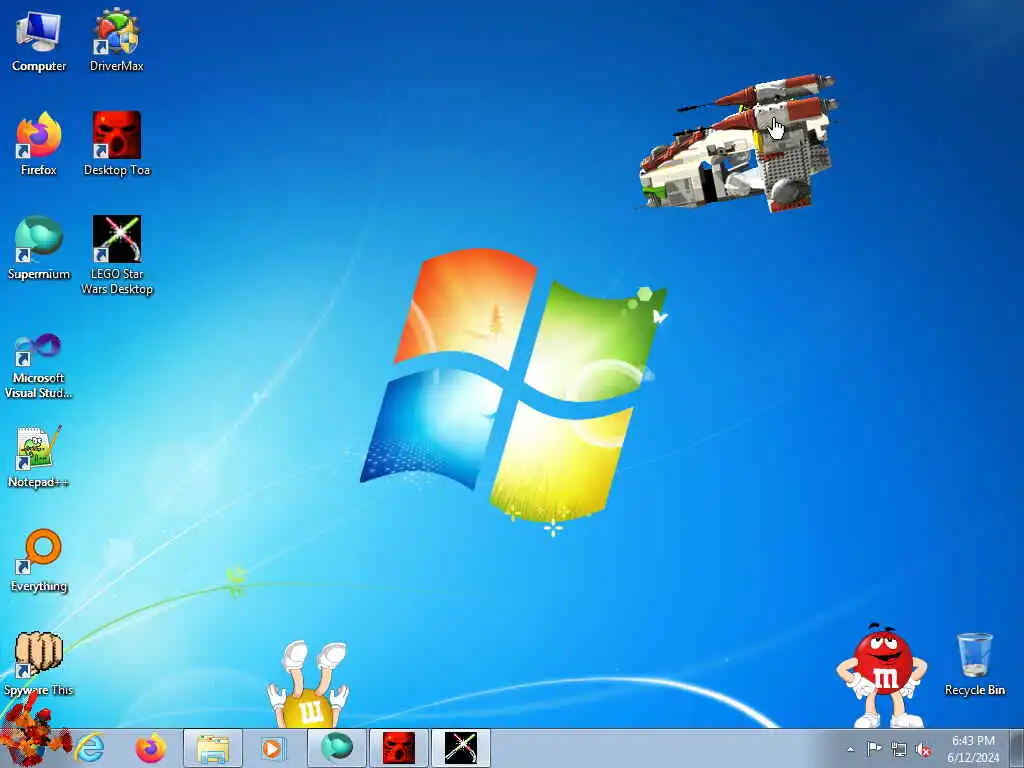The width and height of the screenshot is (1024, 768).
Task: Click the muted volume tray icon
Action: [923, 750]
